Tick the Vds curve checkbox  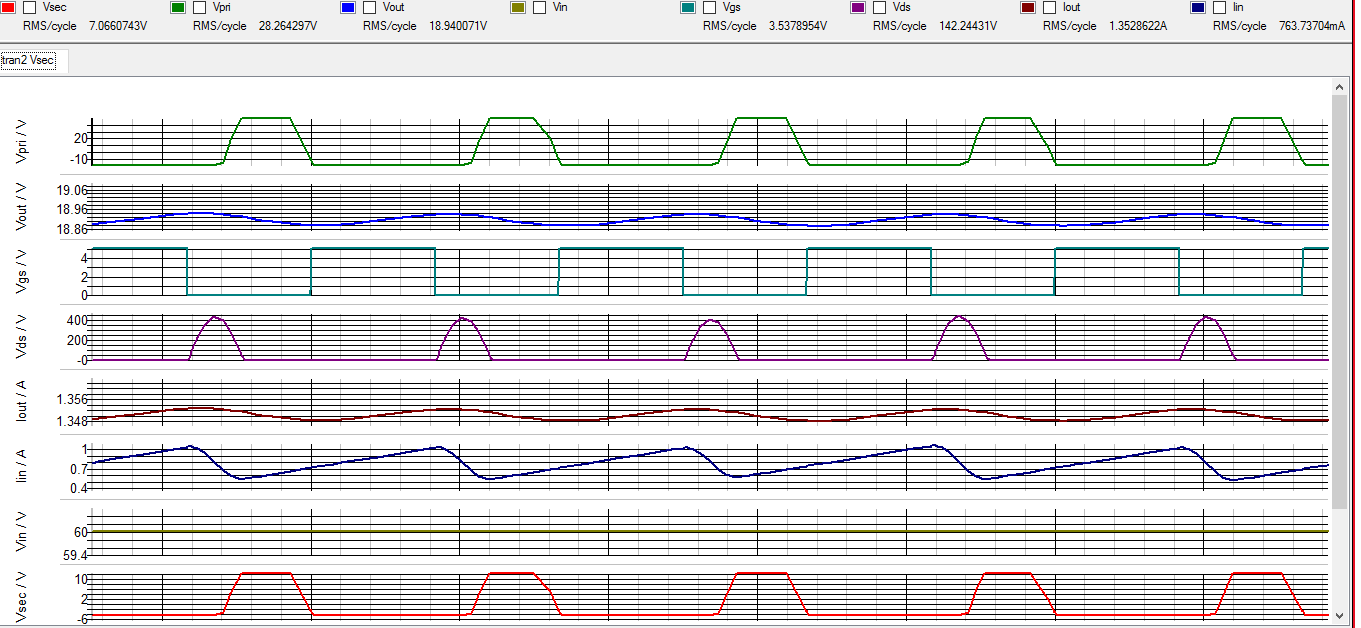(879, 7)
